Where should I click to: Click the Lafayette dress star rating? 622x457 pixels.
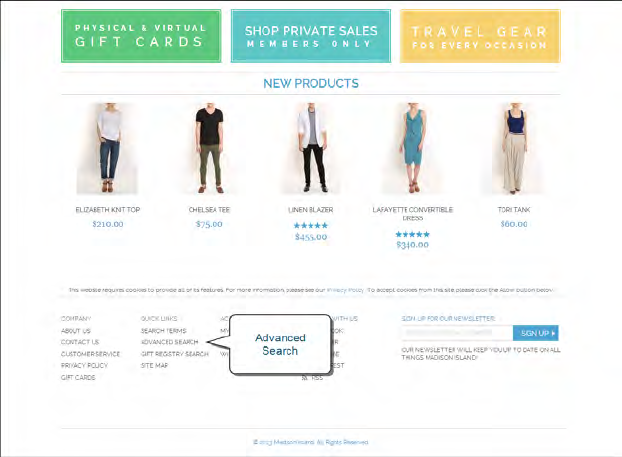(413, 234)
